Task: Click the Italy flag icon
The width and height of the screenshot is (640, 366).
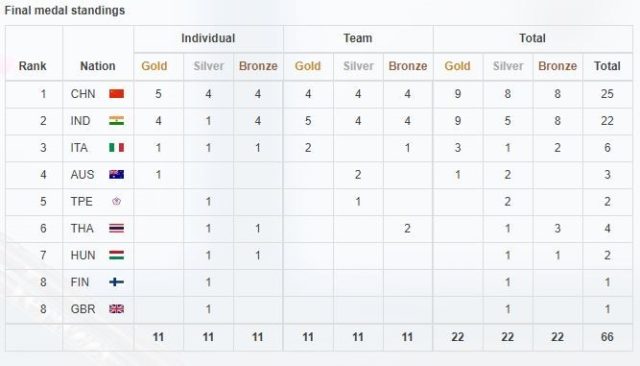Action: point(116,148)
